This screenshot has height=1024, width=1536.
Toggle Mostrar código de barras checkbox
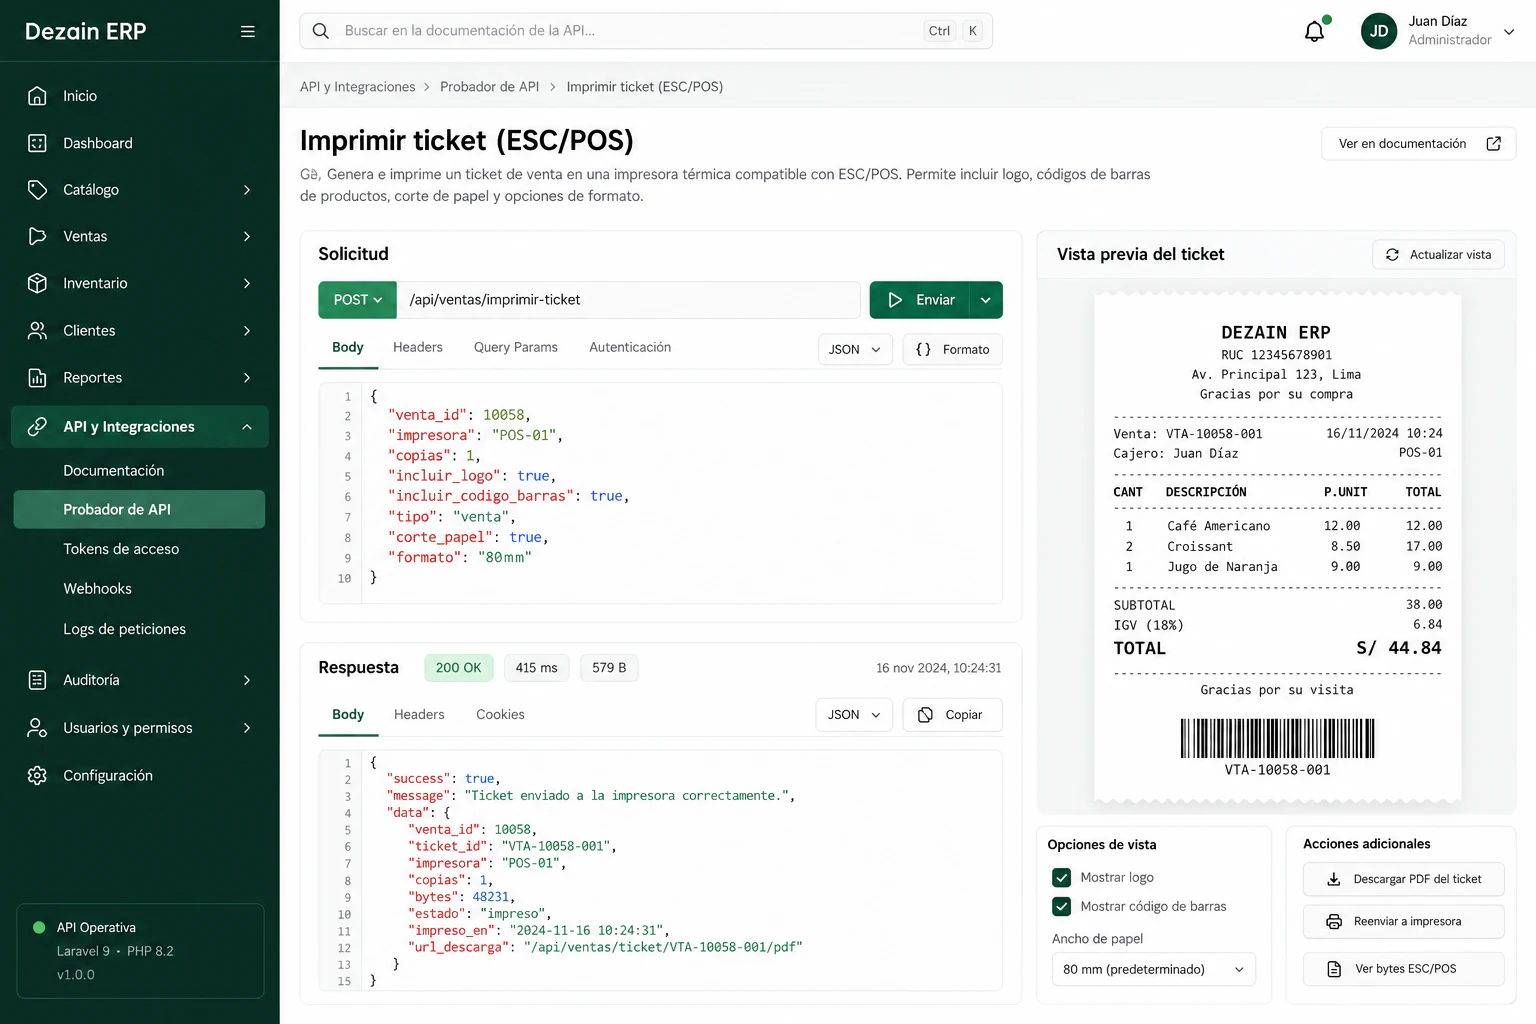point(1062,906)
